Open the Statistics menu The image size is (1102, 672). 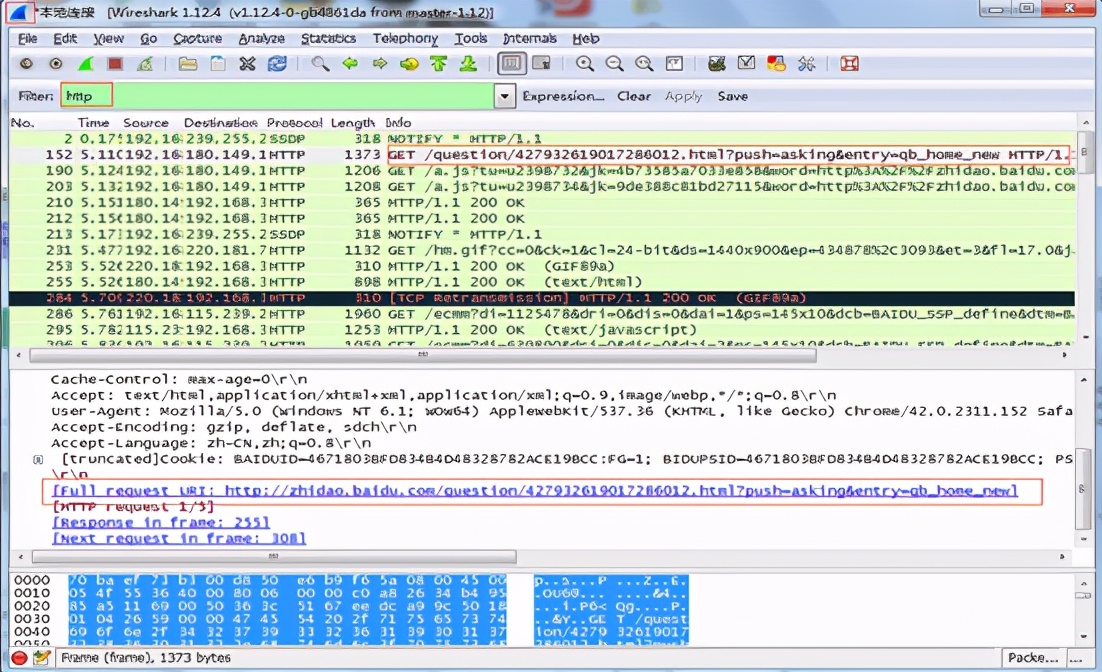click(x=328, y=39)
